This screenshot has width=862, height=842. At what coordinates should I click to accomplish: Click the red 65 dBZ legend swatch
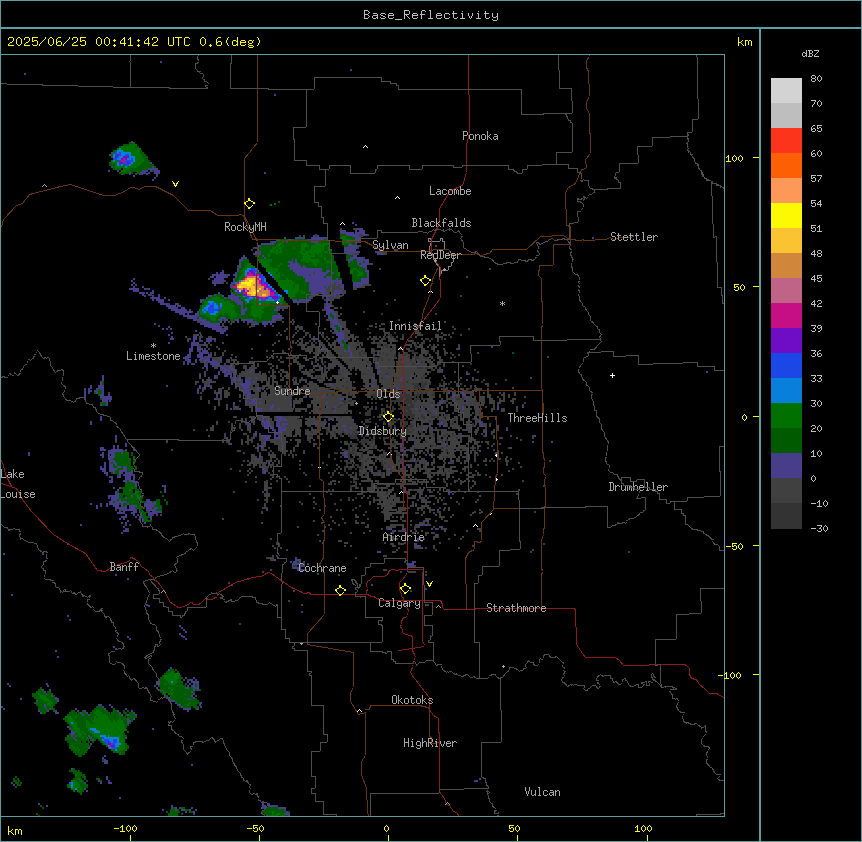(x=786, y=140)
